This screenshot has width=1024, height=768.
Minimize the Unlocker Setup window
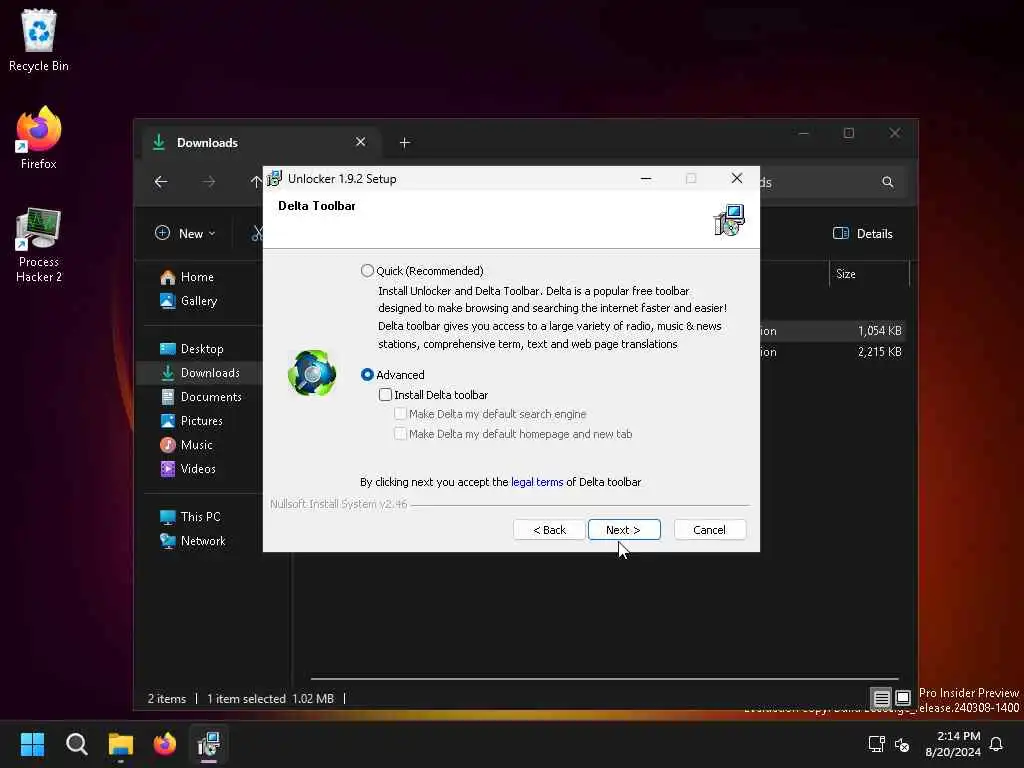[x=646, y=178]
